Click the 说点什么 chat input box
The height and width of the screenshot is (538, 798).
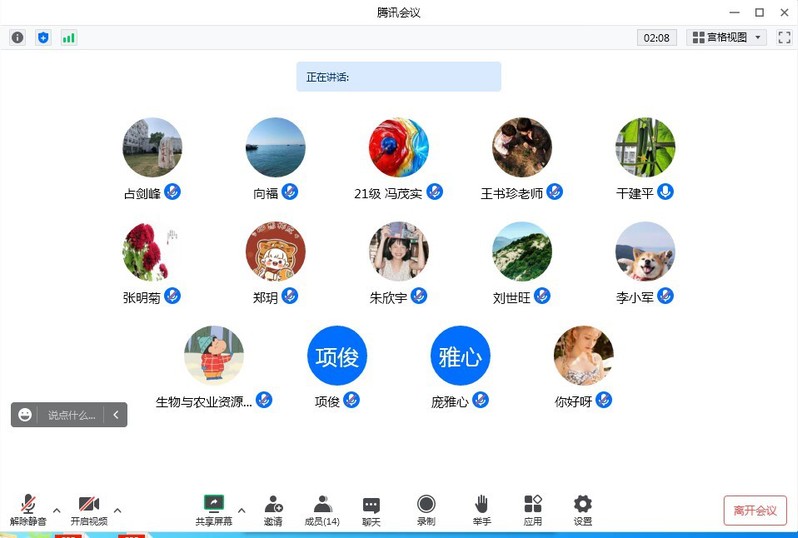point(72,415)
